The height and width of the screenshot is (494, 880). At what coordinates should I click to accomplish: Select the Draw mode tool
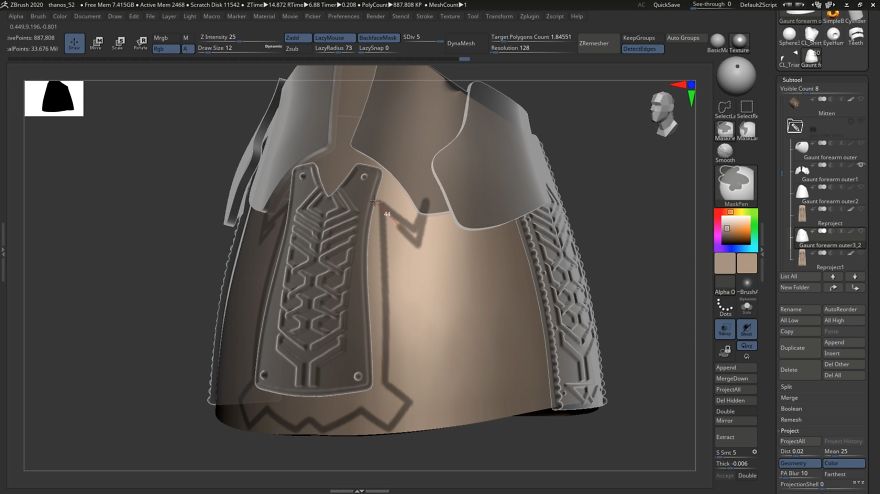coord(75,43)
